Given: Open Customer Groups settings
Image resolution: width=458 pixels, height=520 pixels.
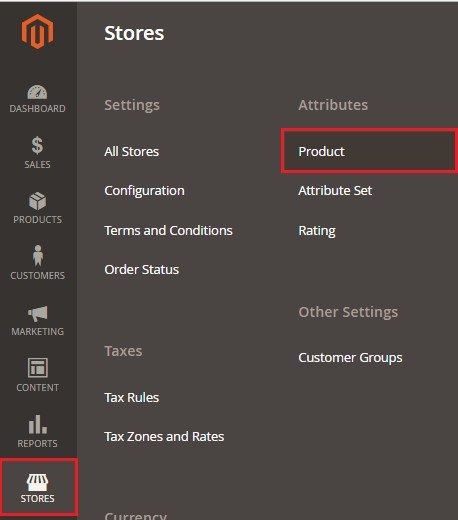Looking at the screenshot, I should click(x=350, y=358).
